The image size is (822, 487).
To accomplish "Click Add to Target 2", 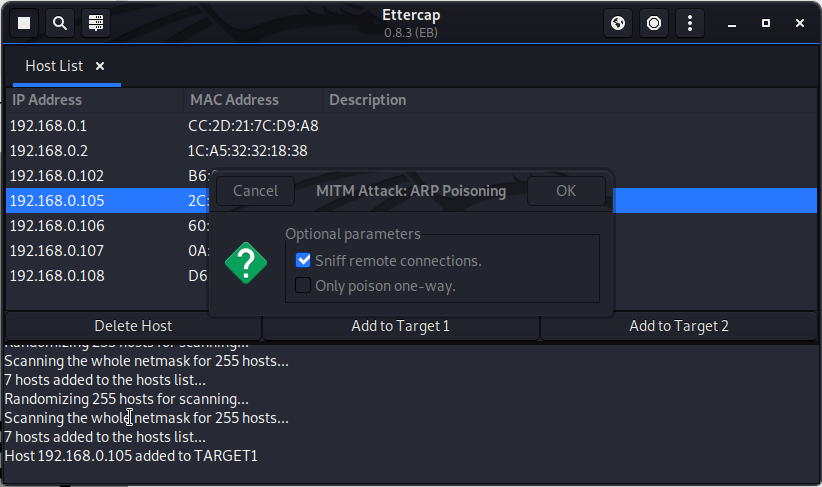I will click(x=679, y=326).
